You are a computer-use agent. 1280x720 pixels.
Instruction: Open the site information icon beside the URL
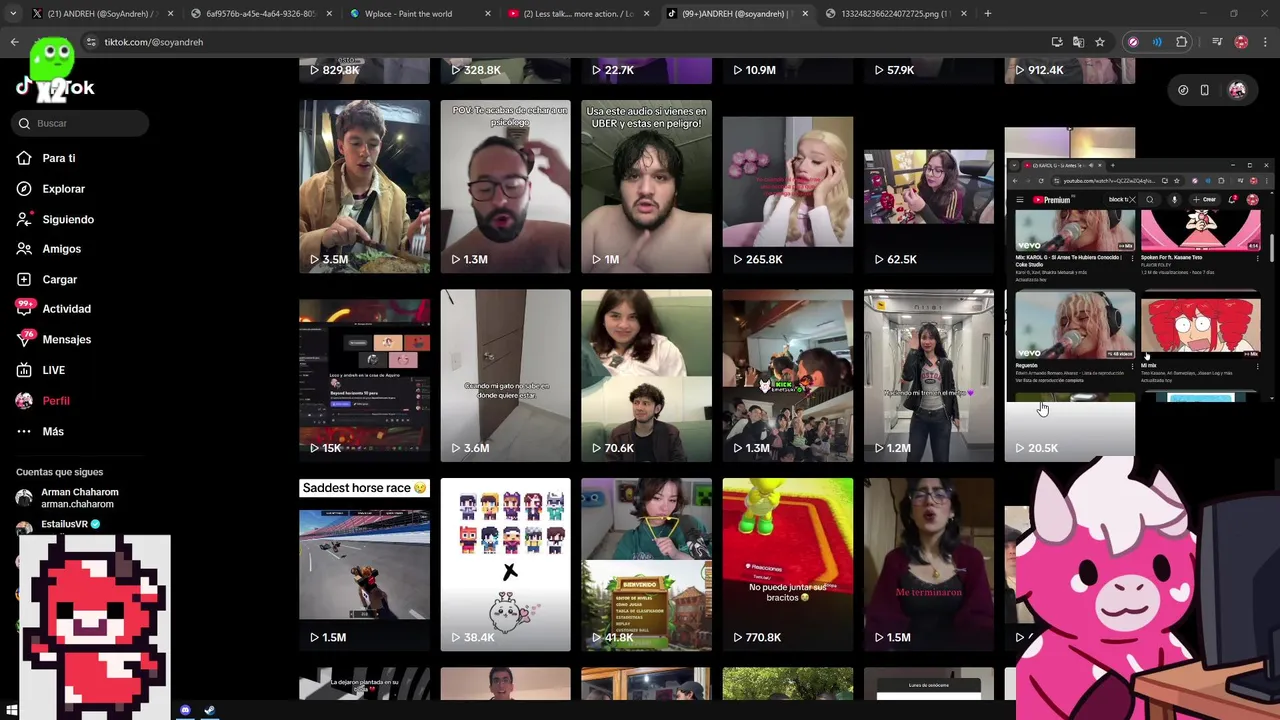click(x=91, y=42)
